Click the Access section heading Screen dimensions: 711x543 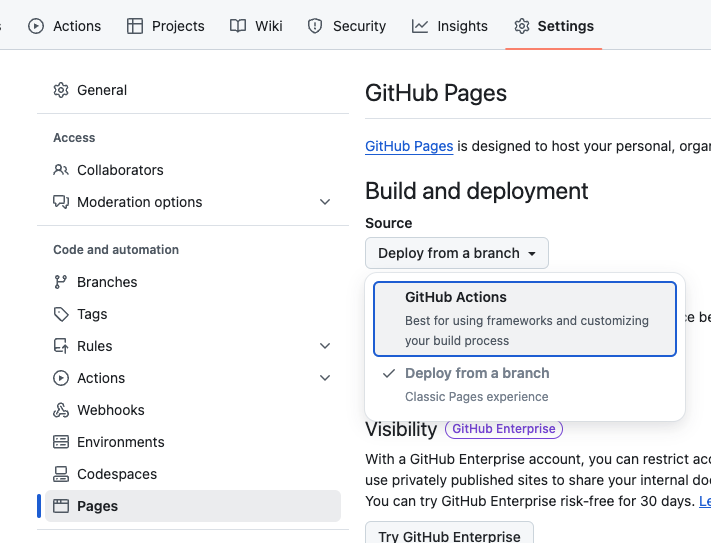click(74, 138)
